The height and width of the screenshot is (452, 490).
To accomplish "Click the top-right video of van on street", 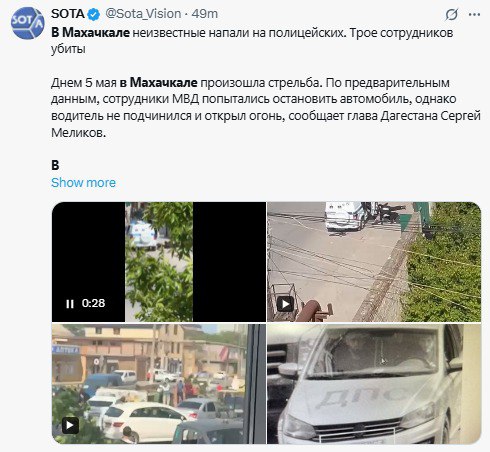I will (x=374, y=262).
